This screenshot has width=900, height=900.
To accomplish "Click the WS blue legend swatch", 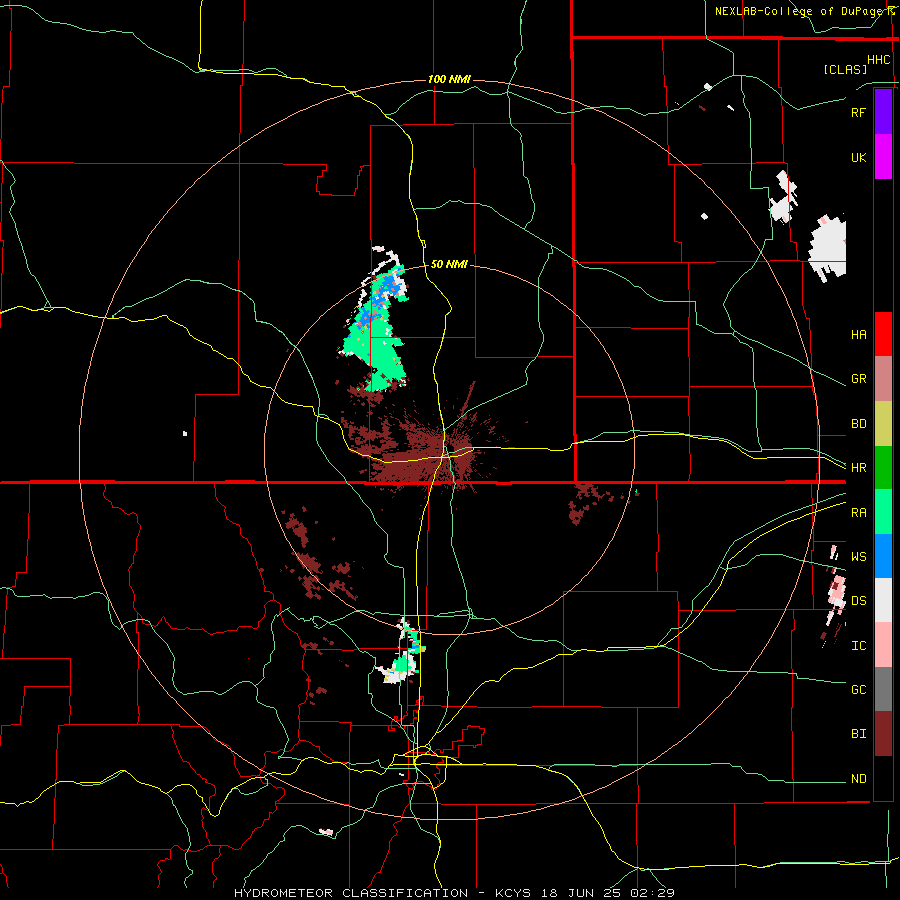I will (x=883, y=556).
